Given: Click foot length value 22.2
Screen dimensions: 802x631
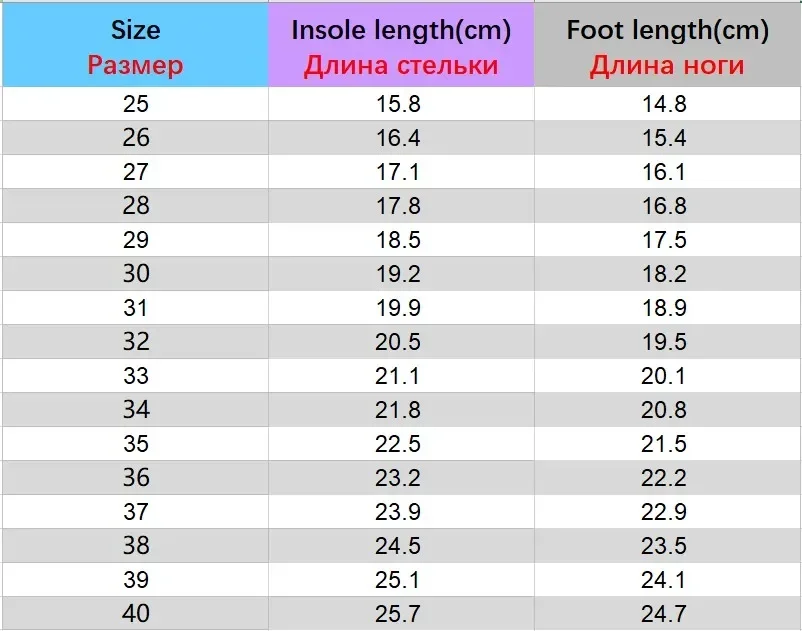Looking at the screenshot, I should tap(664, 478).
